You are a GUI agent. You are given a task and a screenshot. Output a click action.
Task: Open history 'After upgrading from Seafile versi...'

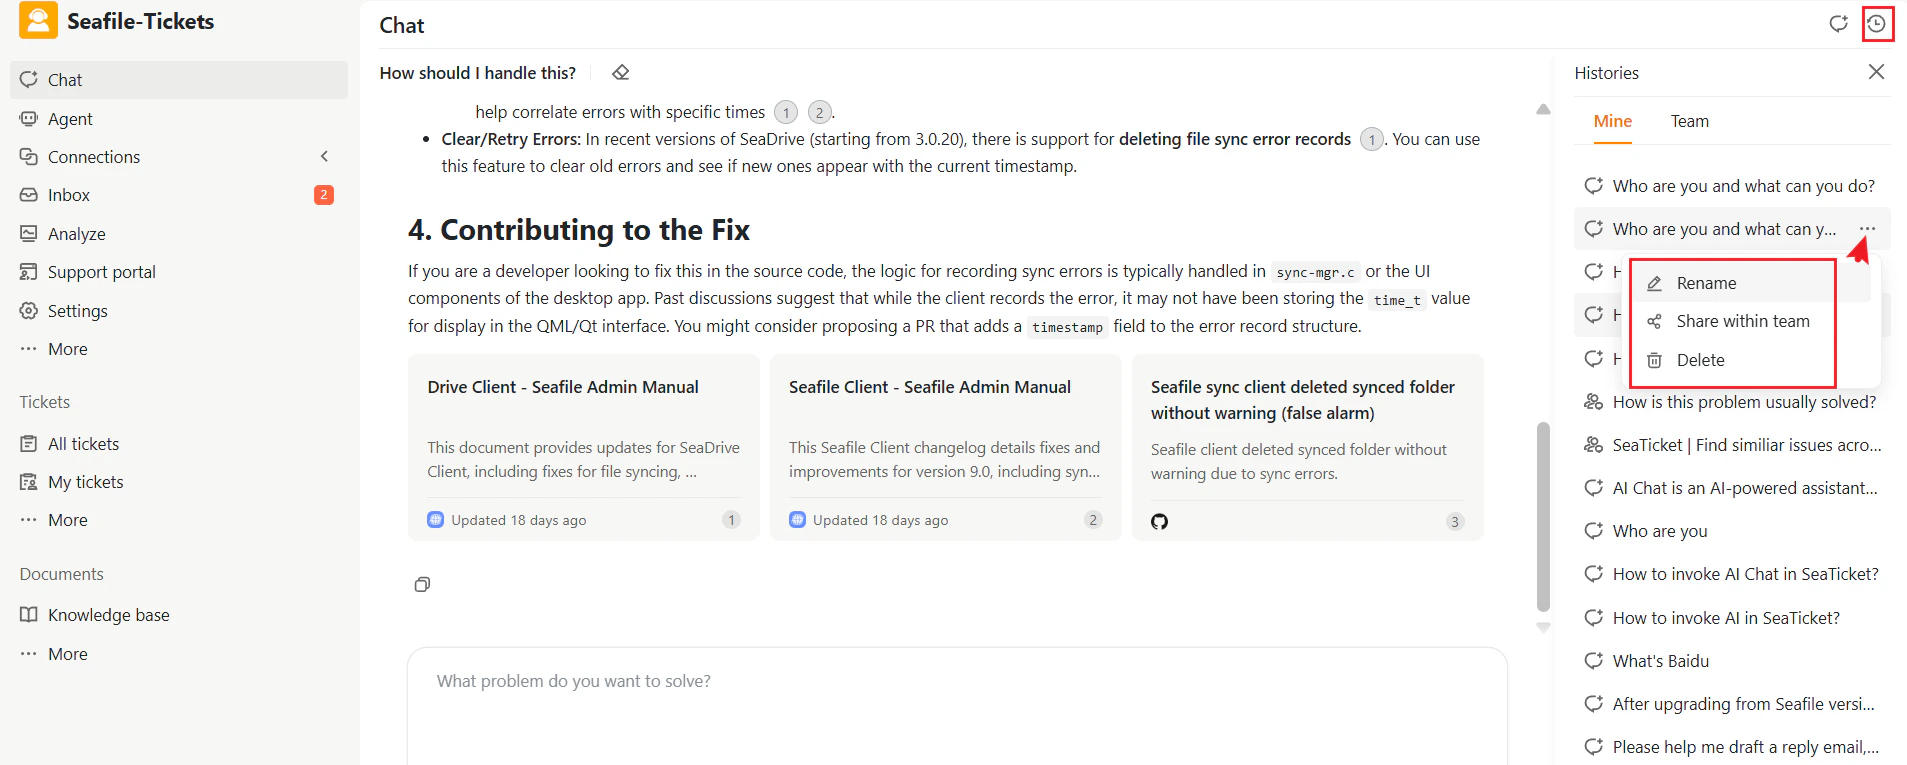point(1732,704)
